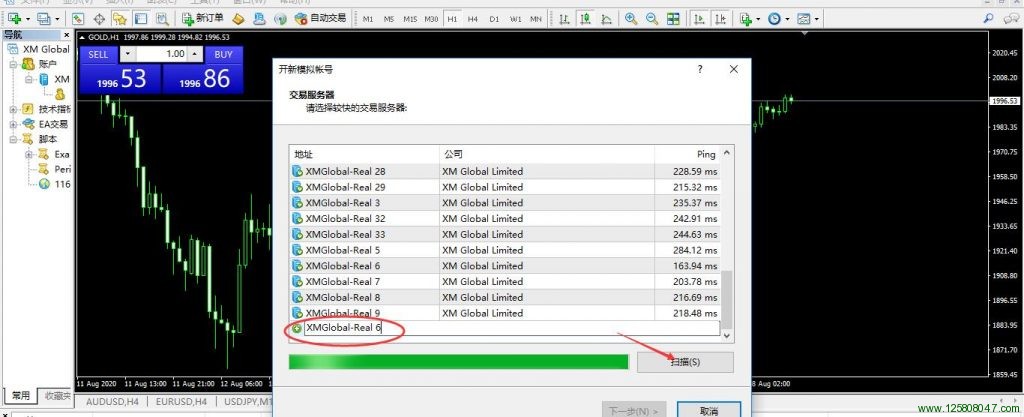The width and height of the screenshot is (1024, 417).
Task: Toggle the Data Window crosshair icon
Action: point(99,19)
